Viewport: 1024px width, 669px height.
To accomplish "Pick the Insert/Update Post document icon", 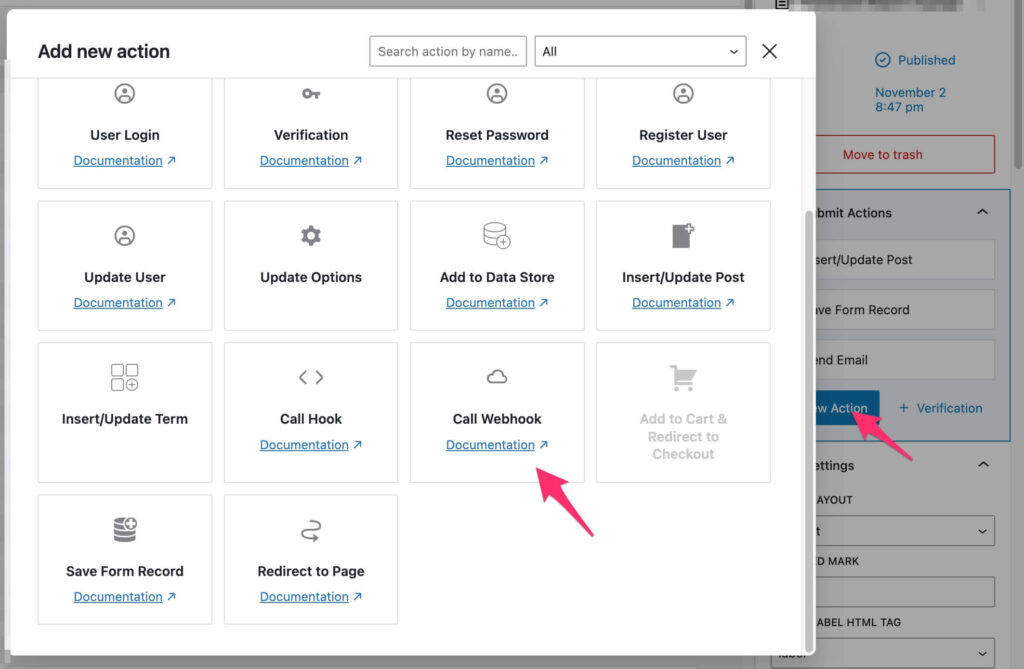I will [x=683, y=236].
